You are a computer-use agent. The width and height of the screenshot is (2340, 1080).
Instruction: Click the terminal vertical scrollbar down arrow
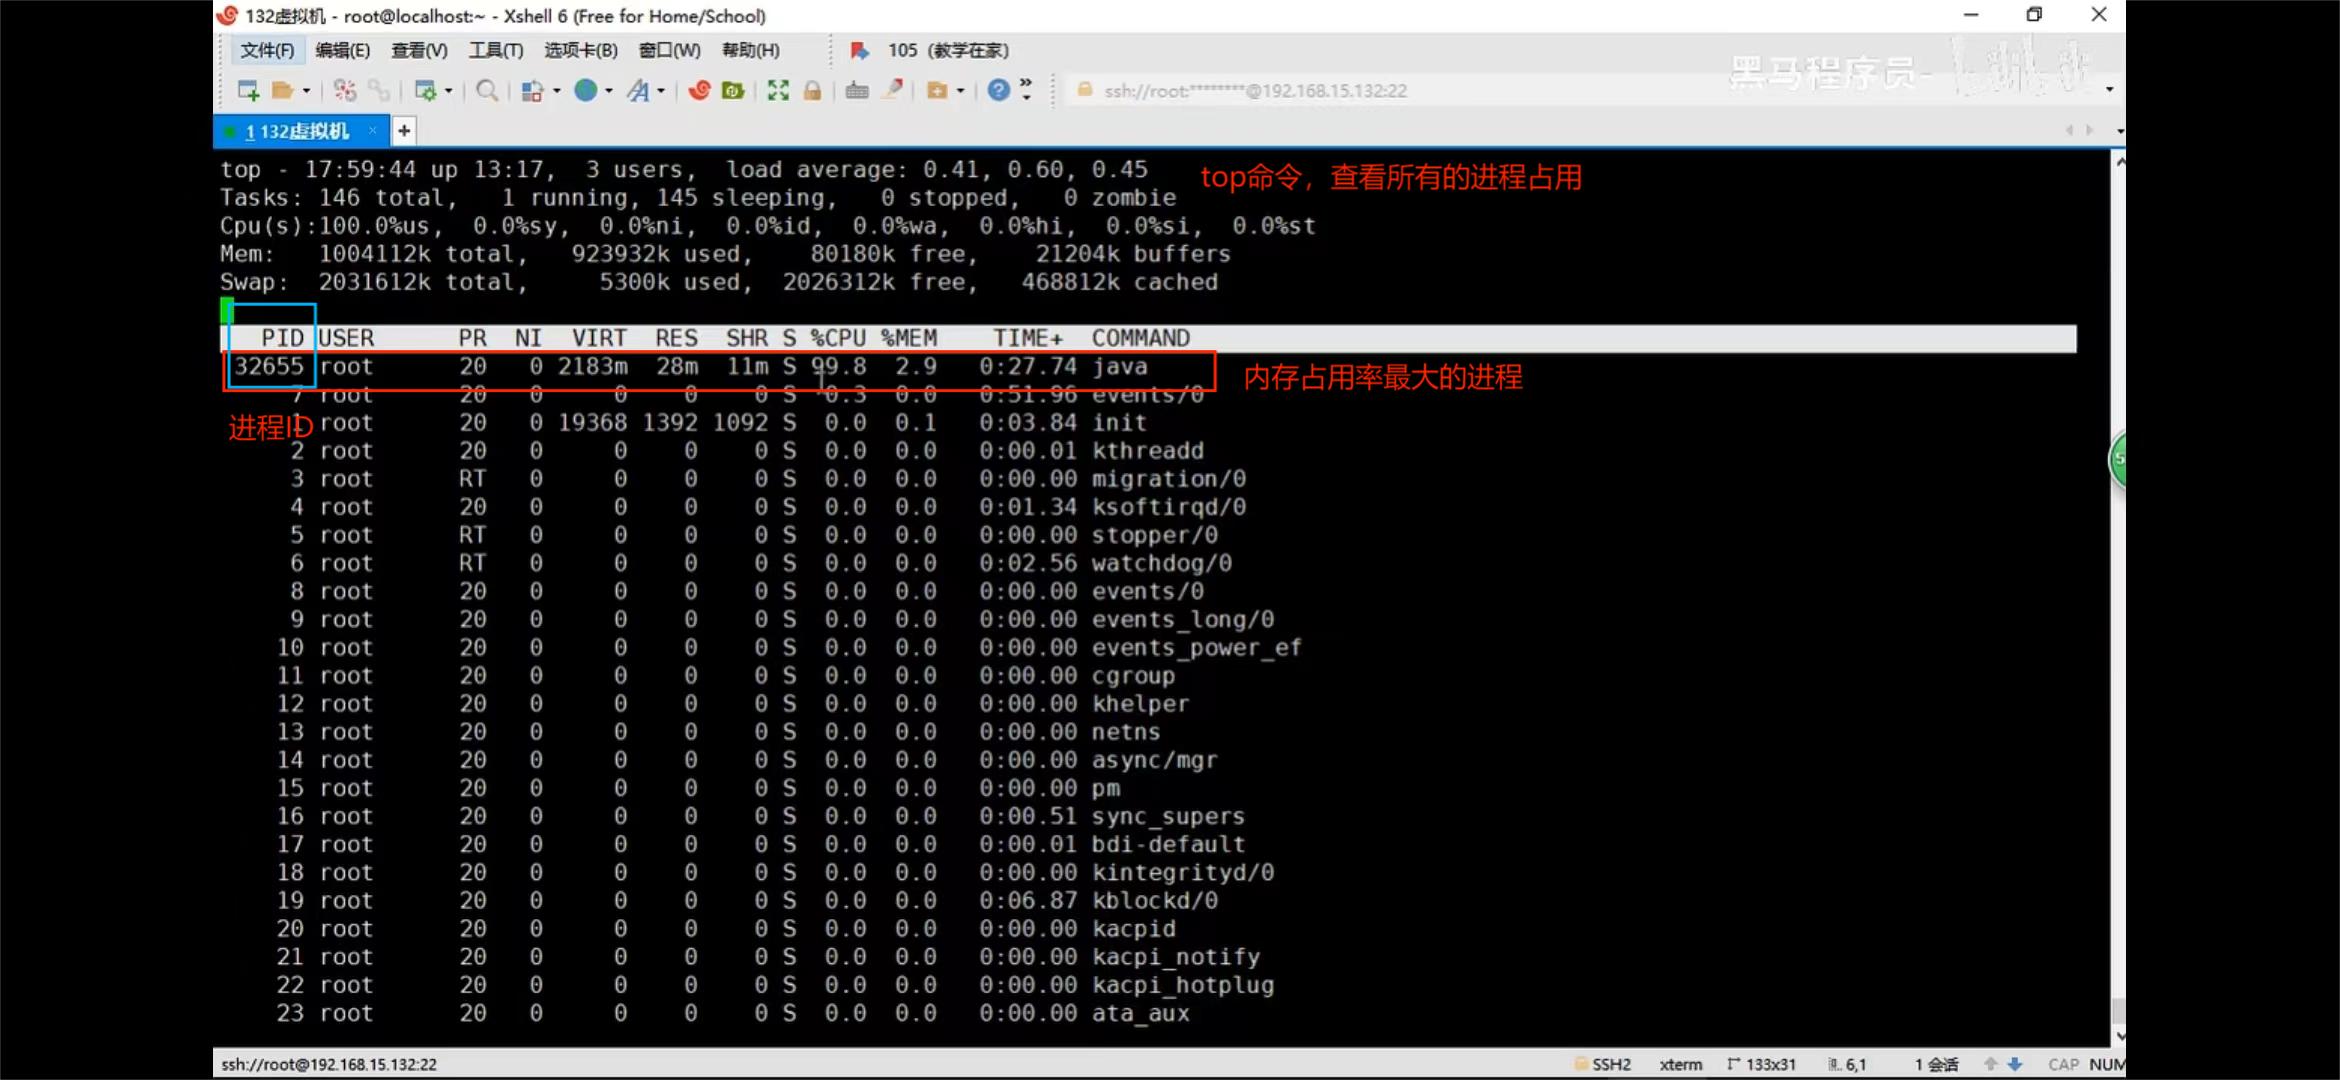click(2118, 1036)
